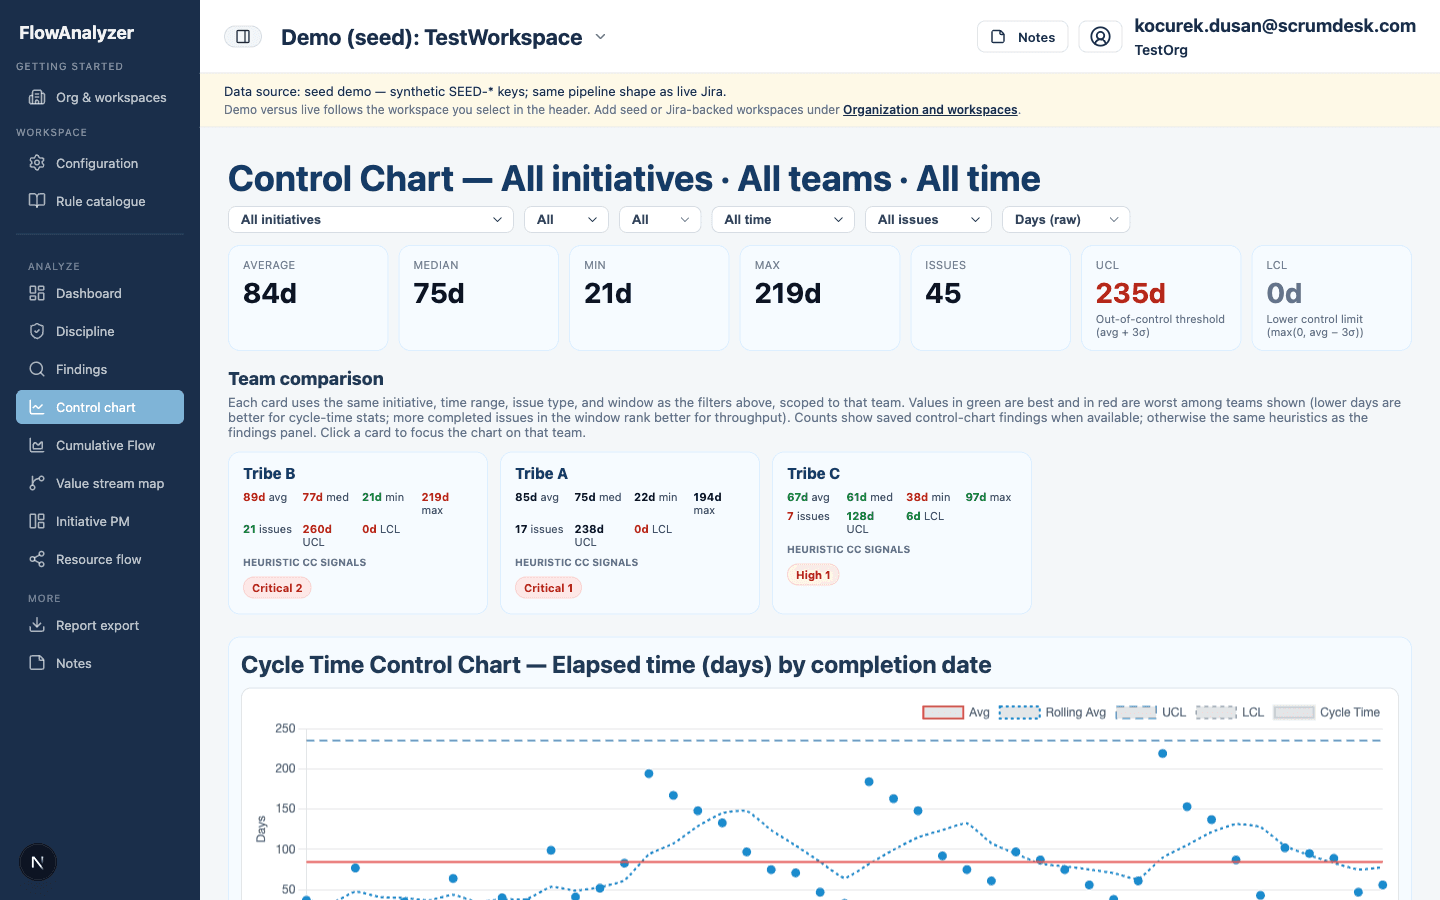Expand the workspace selector chevron

(x=601, y=37)
